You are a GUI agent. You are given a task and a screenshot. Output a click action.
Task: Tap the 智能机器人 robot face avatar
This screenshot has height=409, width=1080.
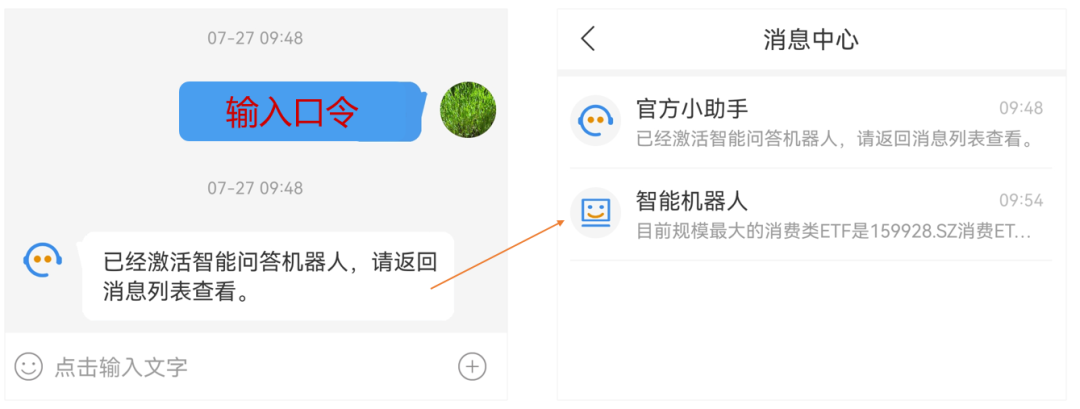(x=595, y=213)
